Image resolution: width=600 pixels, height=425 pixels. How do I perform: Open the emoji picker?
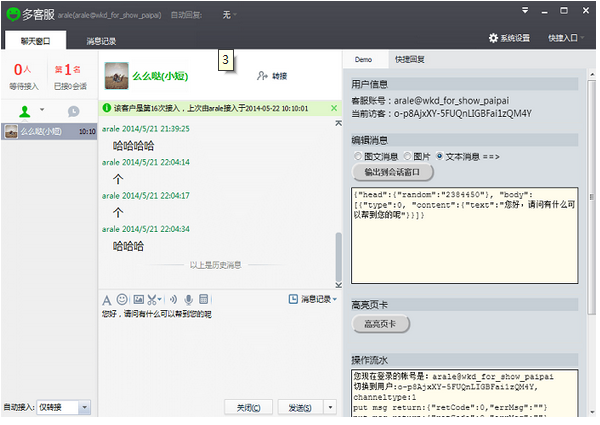click(x=122, y=299)
